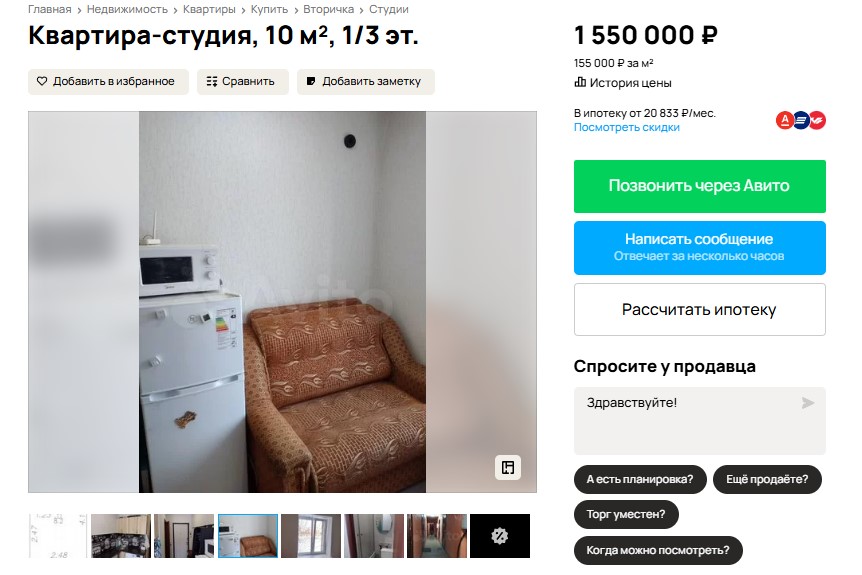The image size is (862, 575).
Task: Click the bank logos next to mortgage offer
Action: 800,120
